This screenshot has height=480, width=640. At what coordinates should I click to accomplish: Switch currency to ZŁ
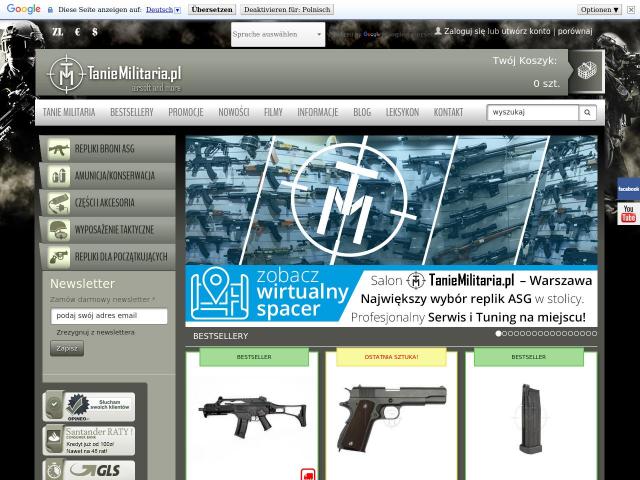click(58, 31)
